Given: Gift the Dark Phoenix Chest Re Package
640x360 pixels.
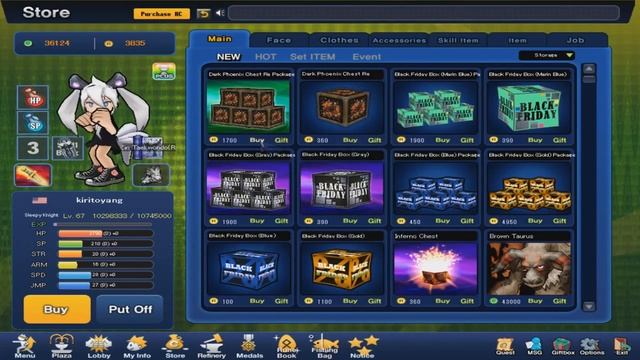Looking at the screenshot, I should pyautogui.click(x=281, y=140).
